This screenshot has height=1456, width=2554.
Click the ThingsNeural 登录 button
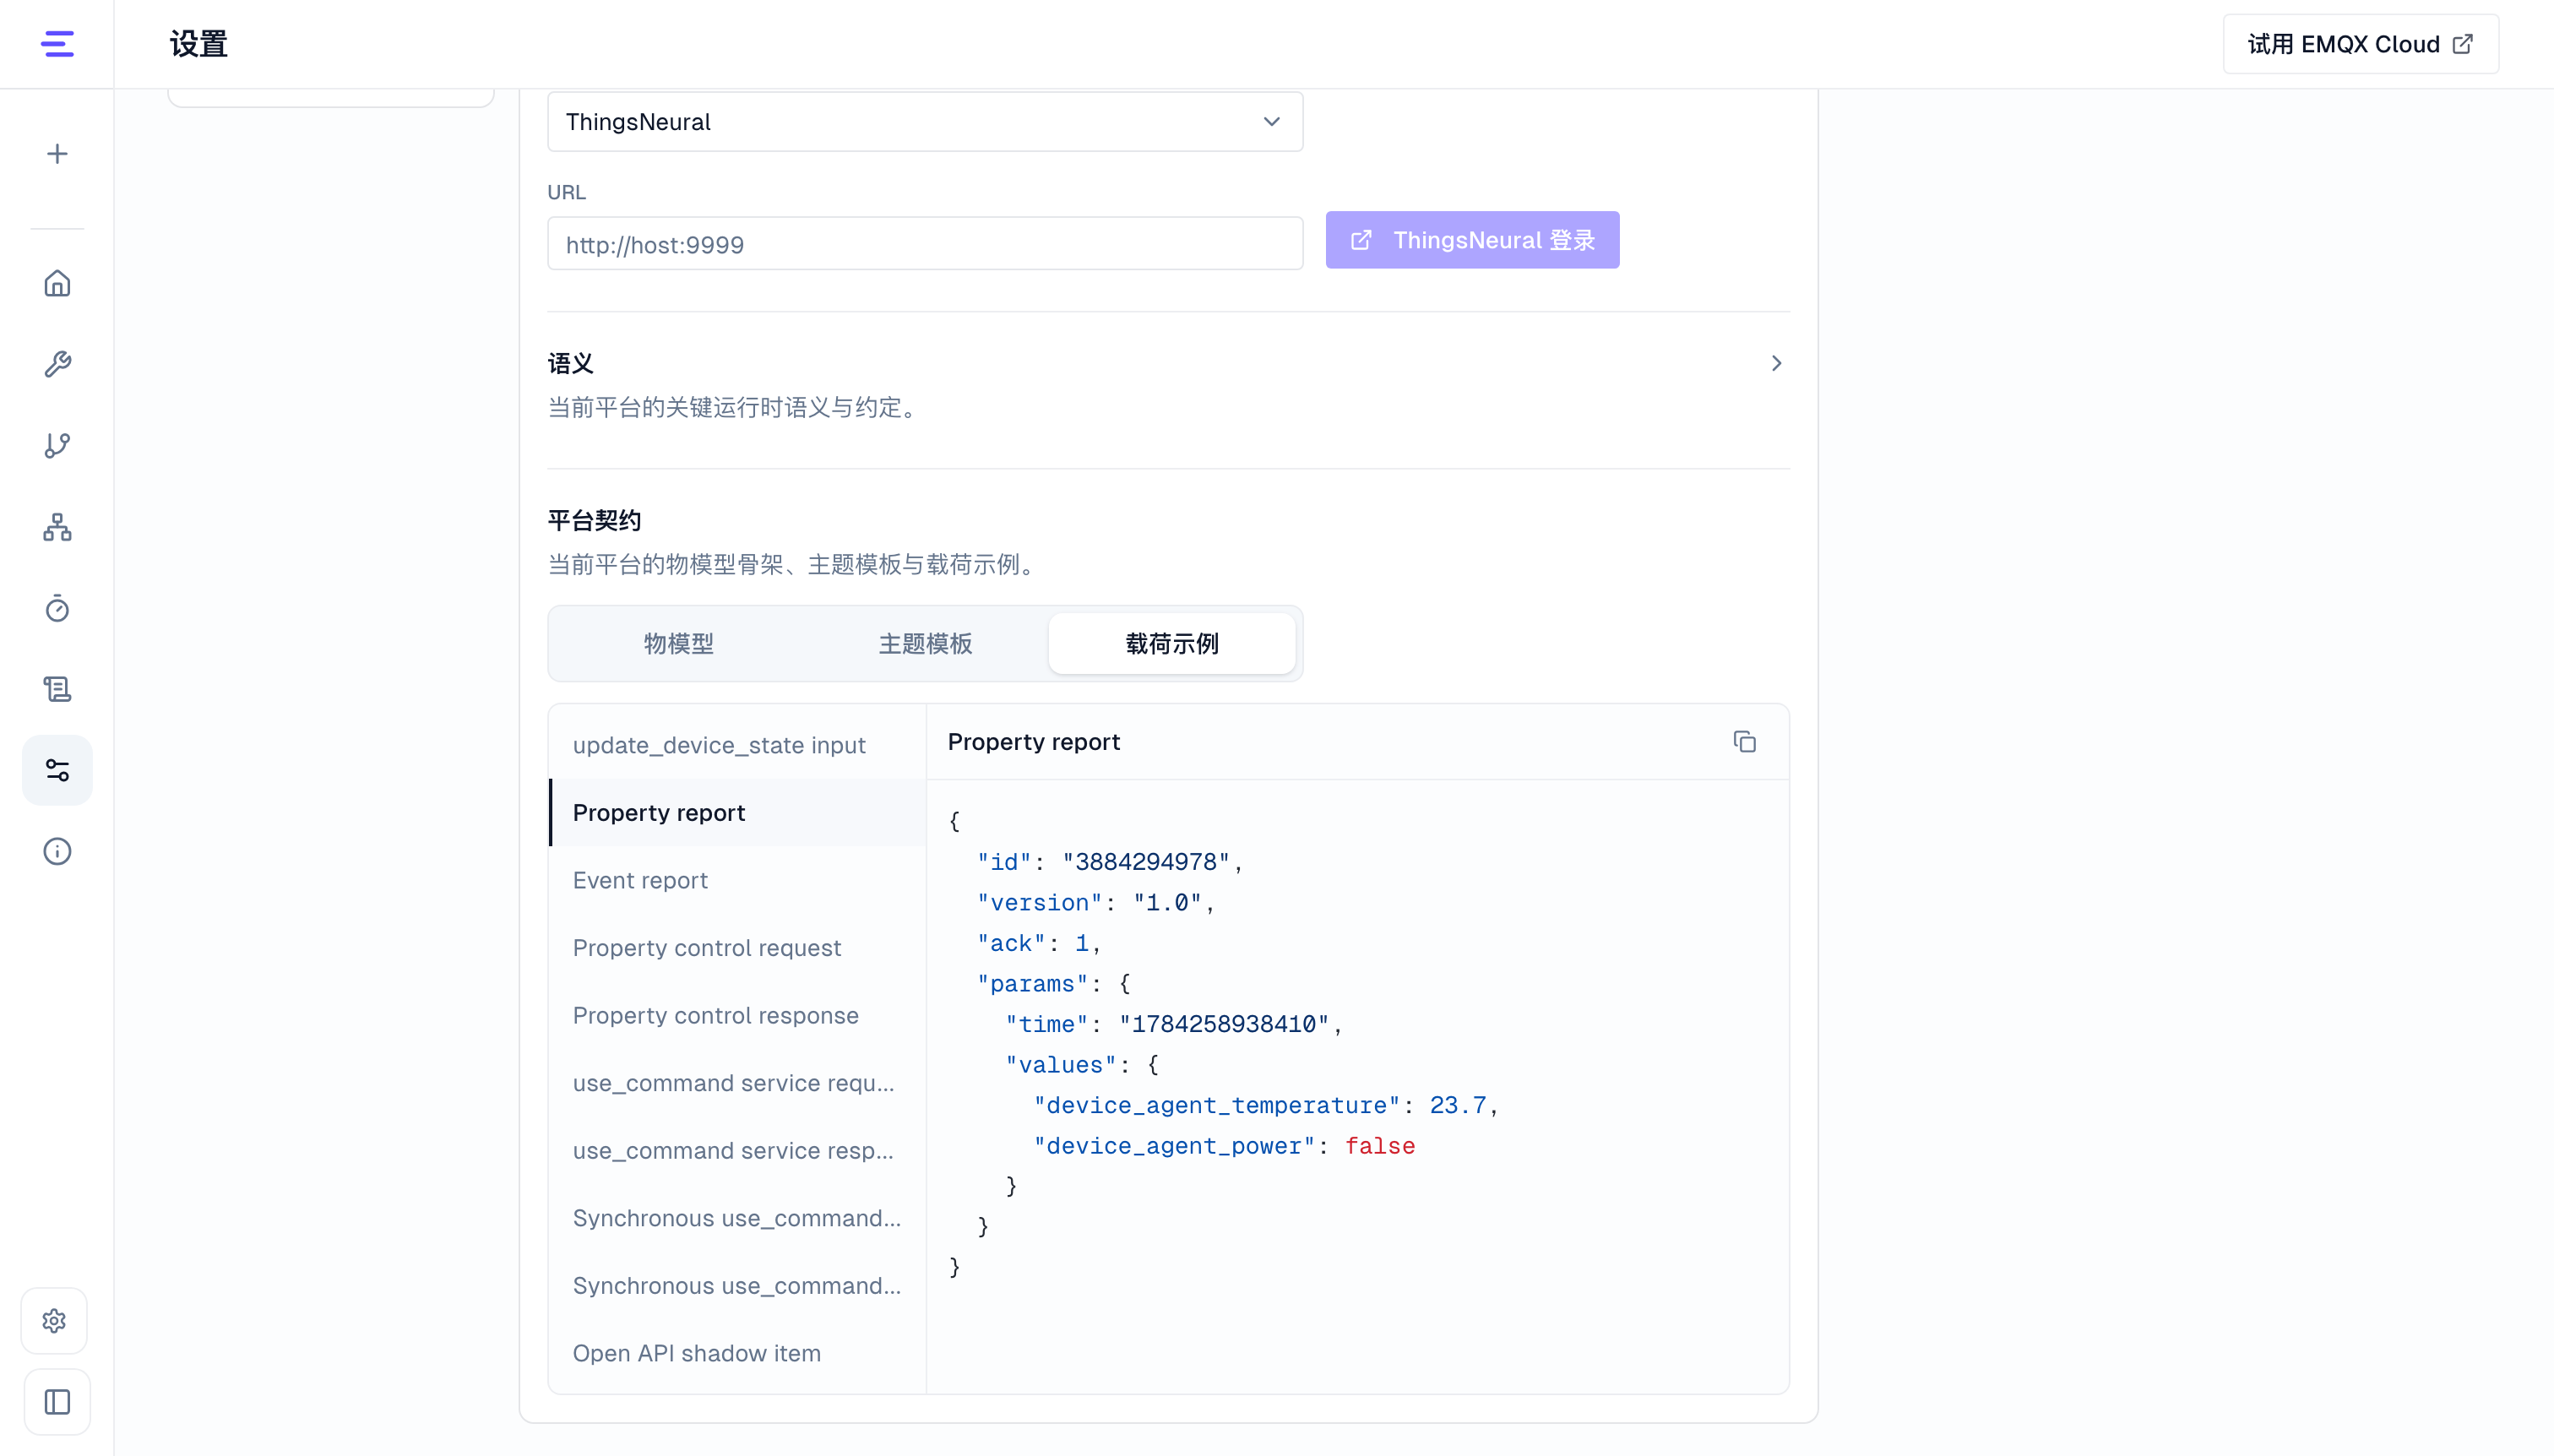pos(1472,240)
